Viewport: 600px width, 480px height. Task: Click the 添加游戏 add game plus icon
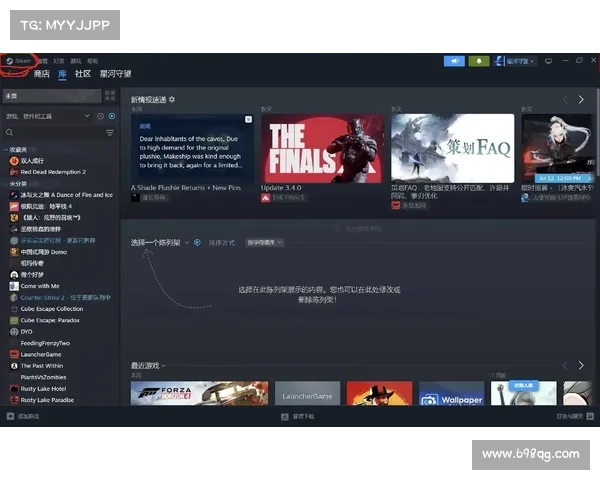pyautogui.click(x=10, y=416)
